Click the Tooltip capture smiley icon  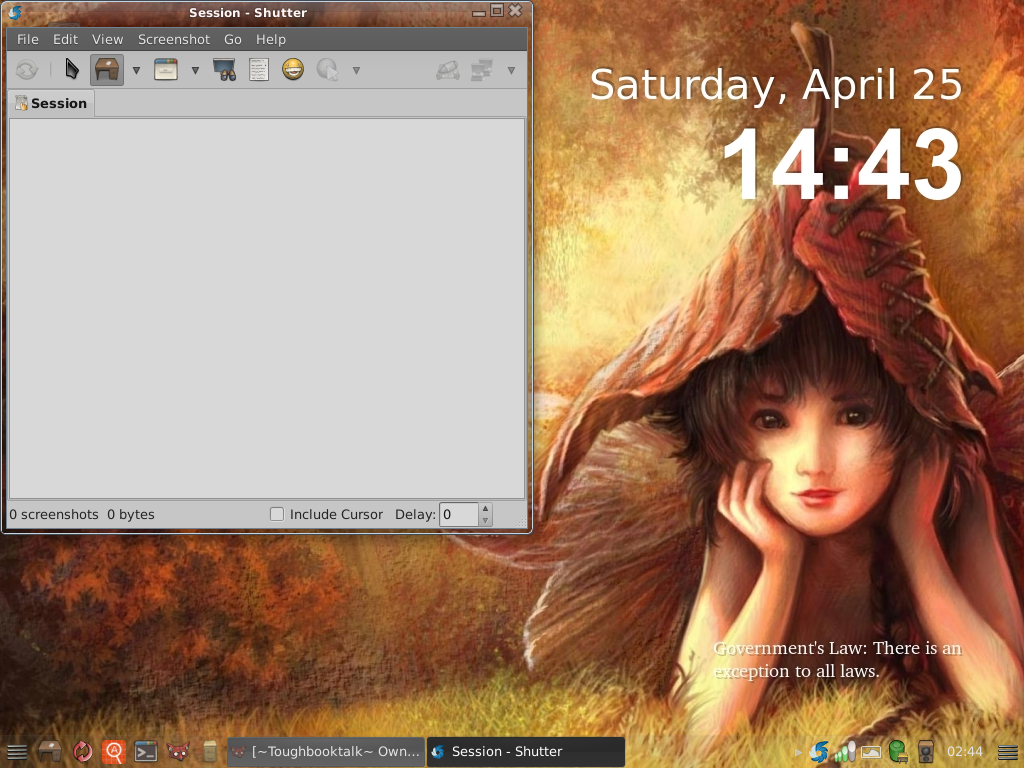pyautogui.click(x=293, y=69)
